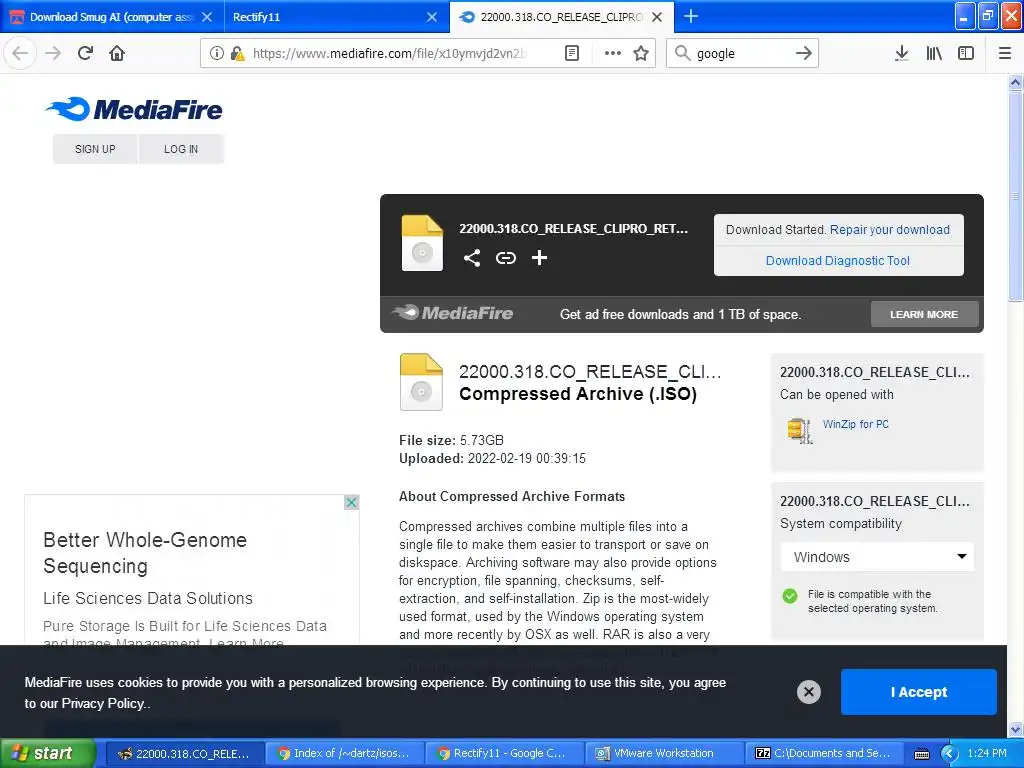Open Download Diagnostic Tool link
The width and height of the screenshot is (1024, 768).
point(837,261)
